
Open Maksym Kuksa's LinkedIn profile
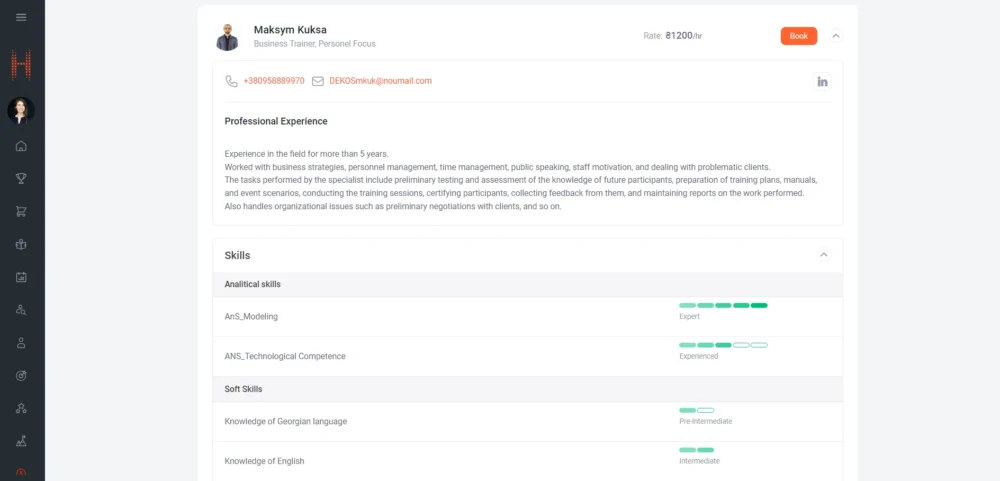822,81
